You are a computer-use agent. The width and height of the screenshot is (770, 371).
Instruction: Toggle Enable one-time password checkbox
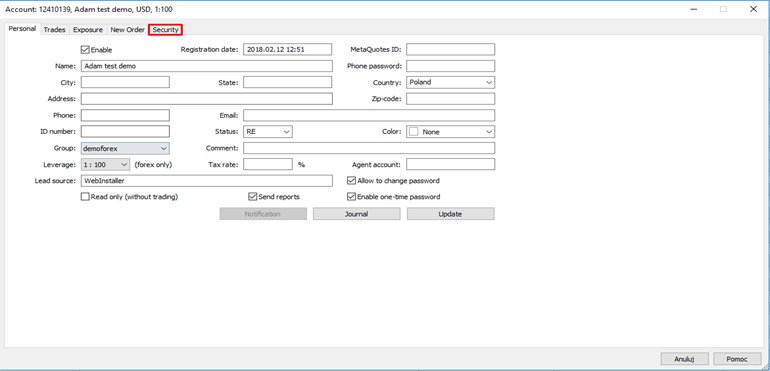click(351, 197)
